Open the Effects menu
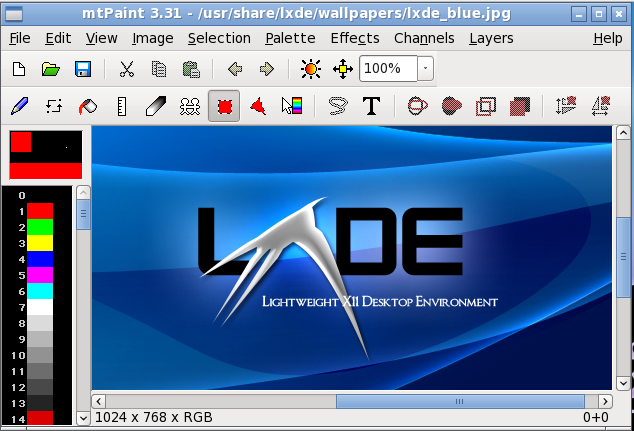634x431 pixels. tap(355, 38)
